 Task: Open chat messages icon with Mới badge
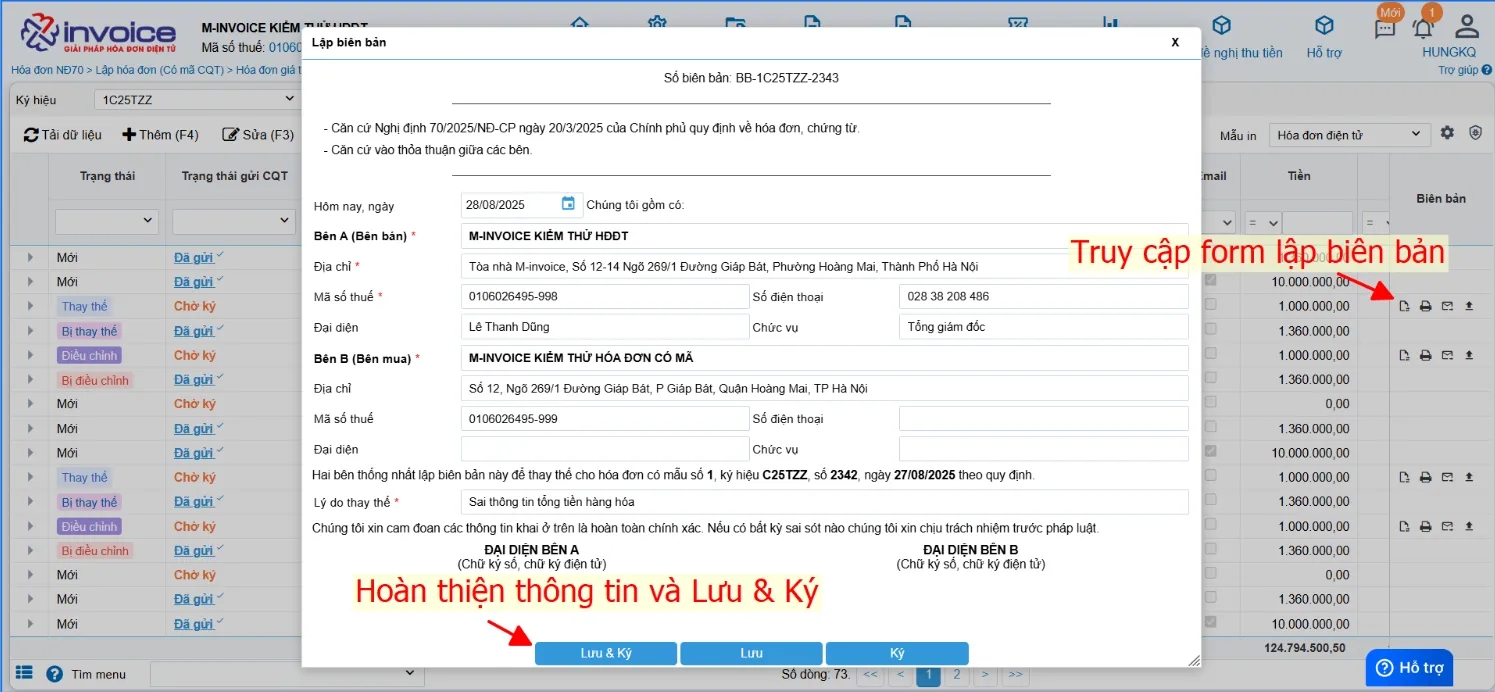(x=1385, y=28)
